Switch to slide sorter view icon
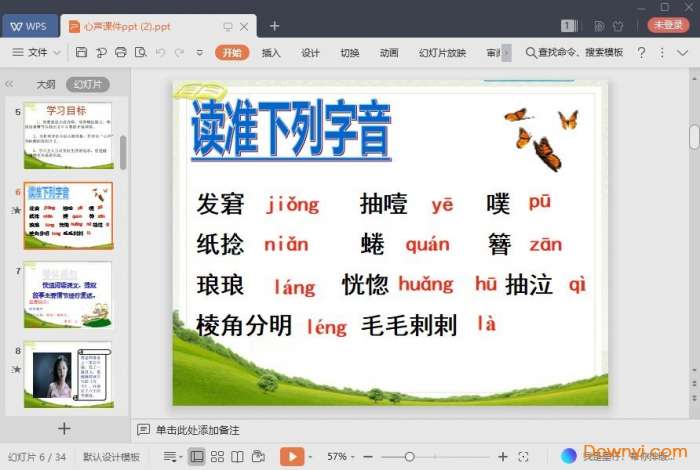Image resolution: width=700 pixels, height=470 pixels. coord(217,456)
